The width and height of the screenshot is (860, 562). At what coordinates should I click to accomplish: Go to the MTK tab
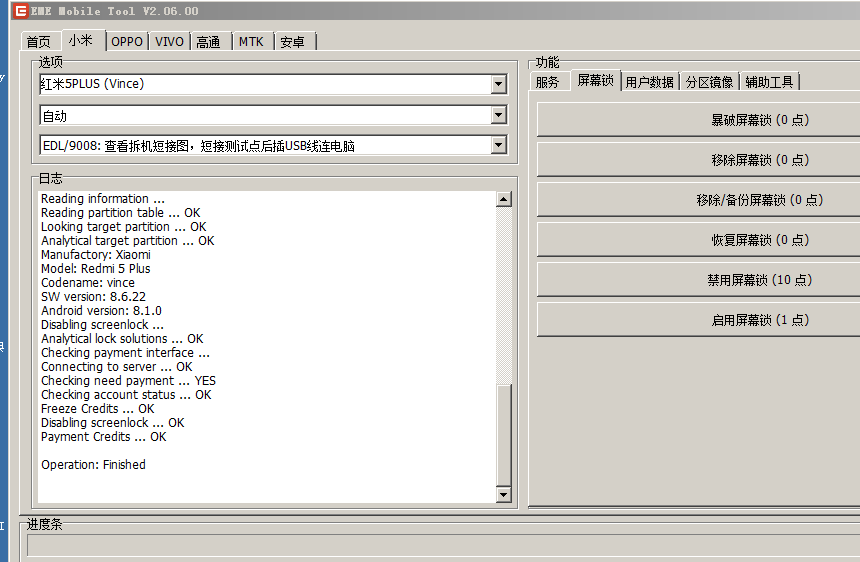(x=251, y=42)
